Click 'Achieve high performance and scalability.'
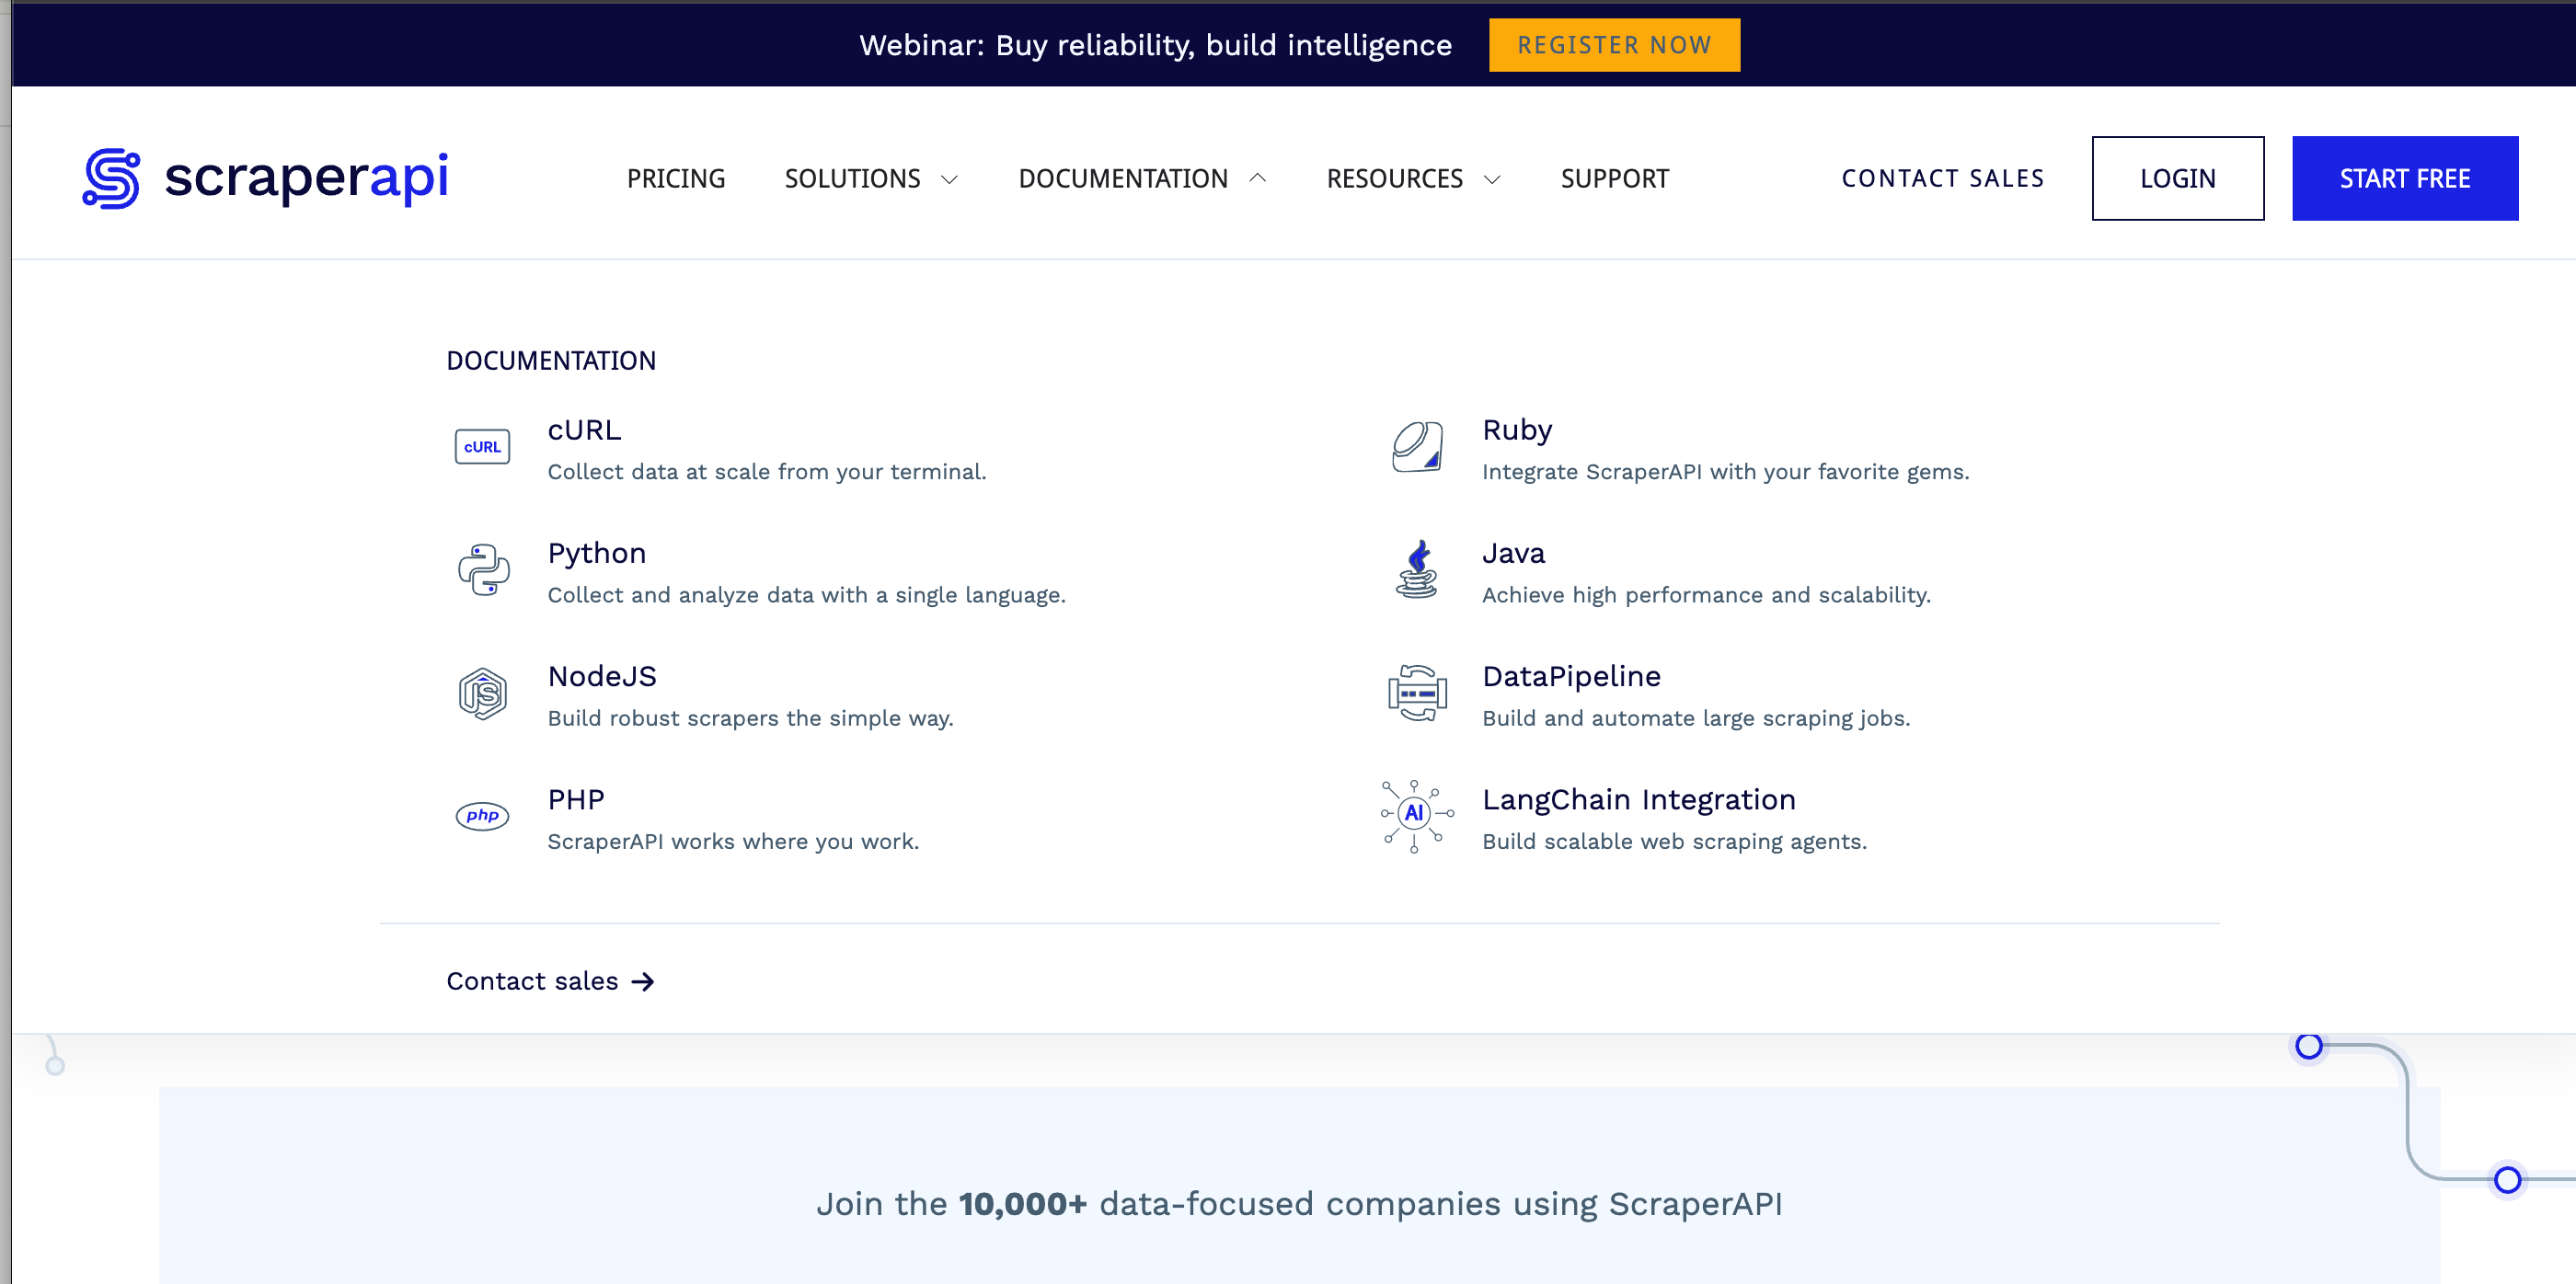2576x1284 pixels. tap(1707, 595)
